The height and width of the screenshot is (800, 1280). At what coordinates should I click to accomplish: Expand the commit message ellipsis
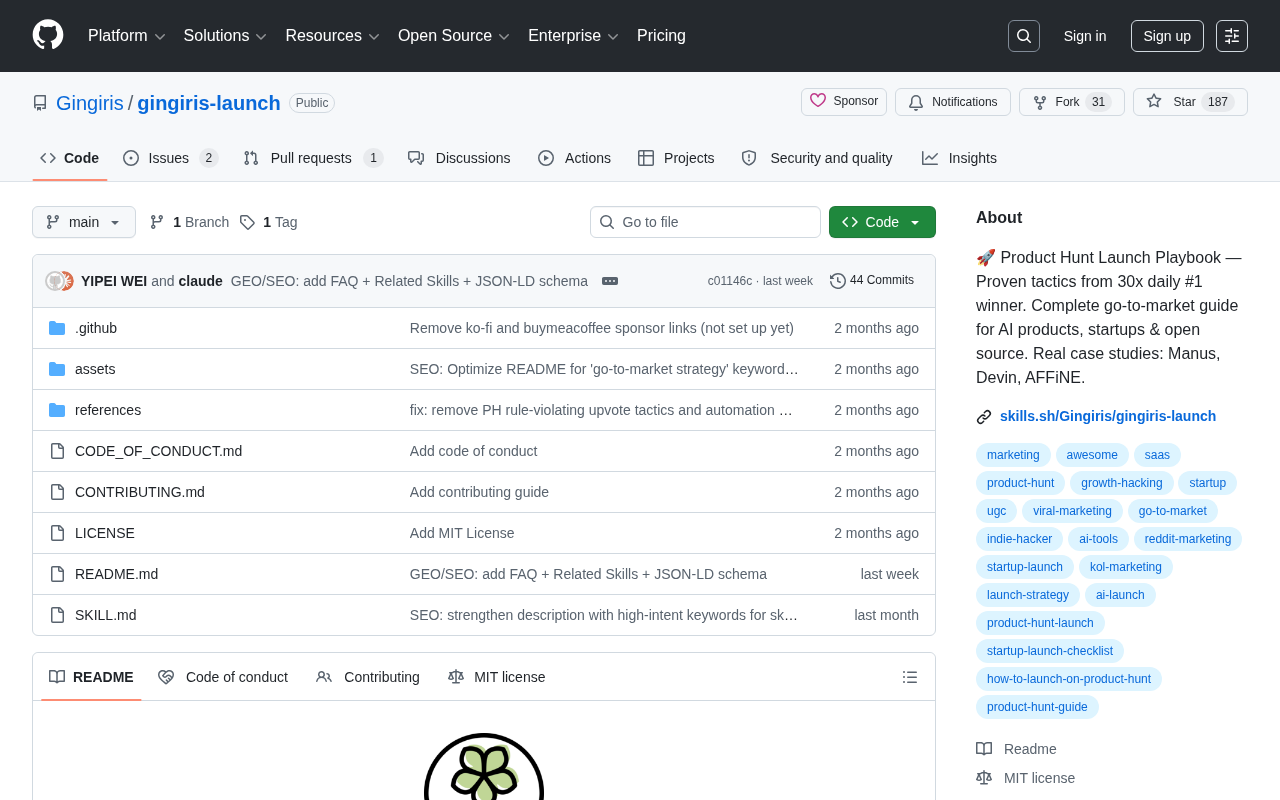pyautogui.click(x=610, y=281)
